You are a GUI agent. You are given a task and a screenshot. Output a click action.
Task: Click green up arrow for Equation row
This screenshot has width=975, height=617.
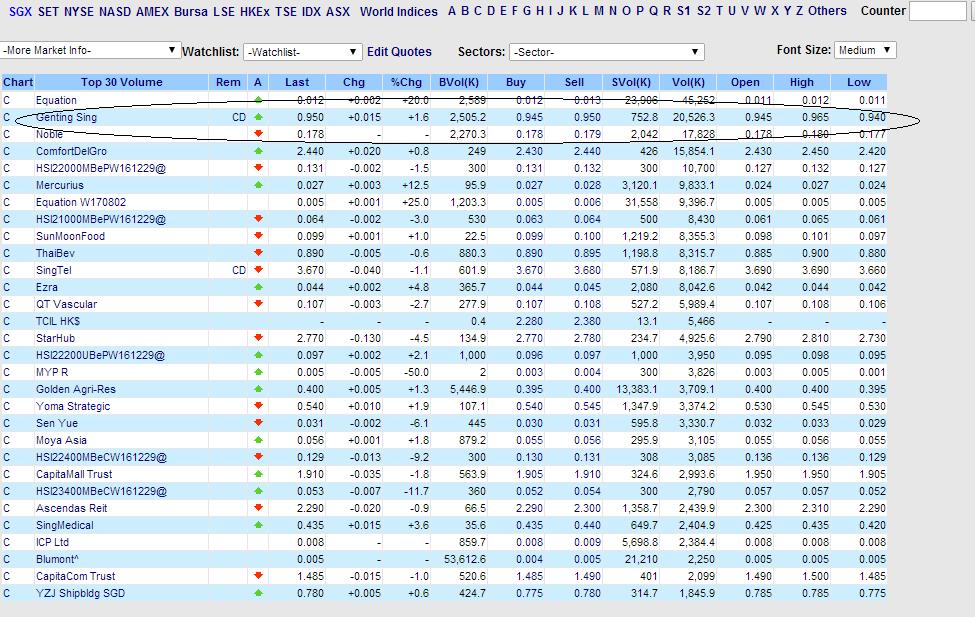coord(259,100)
